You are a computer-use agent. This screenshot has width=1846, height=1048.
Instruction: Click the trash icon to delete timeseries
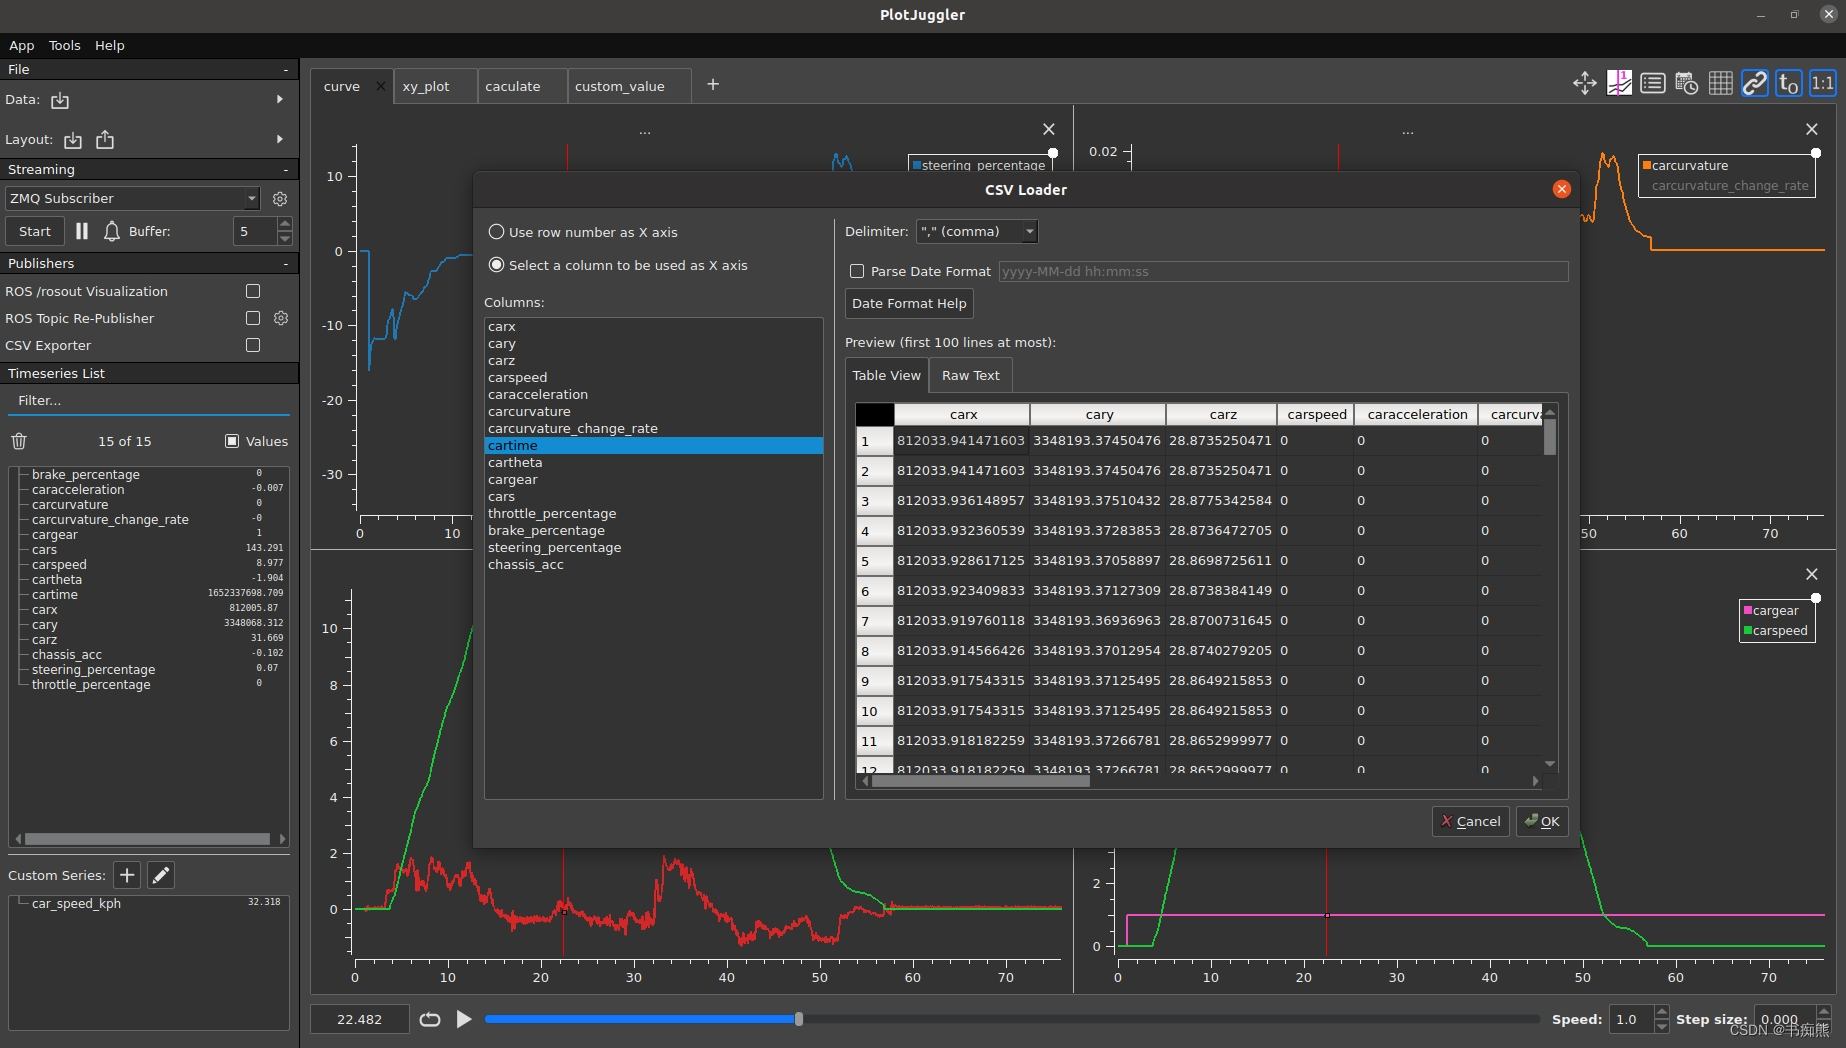point(19,441)
